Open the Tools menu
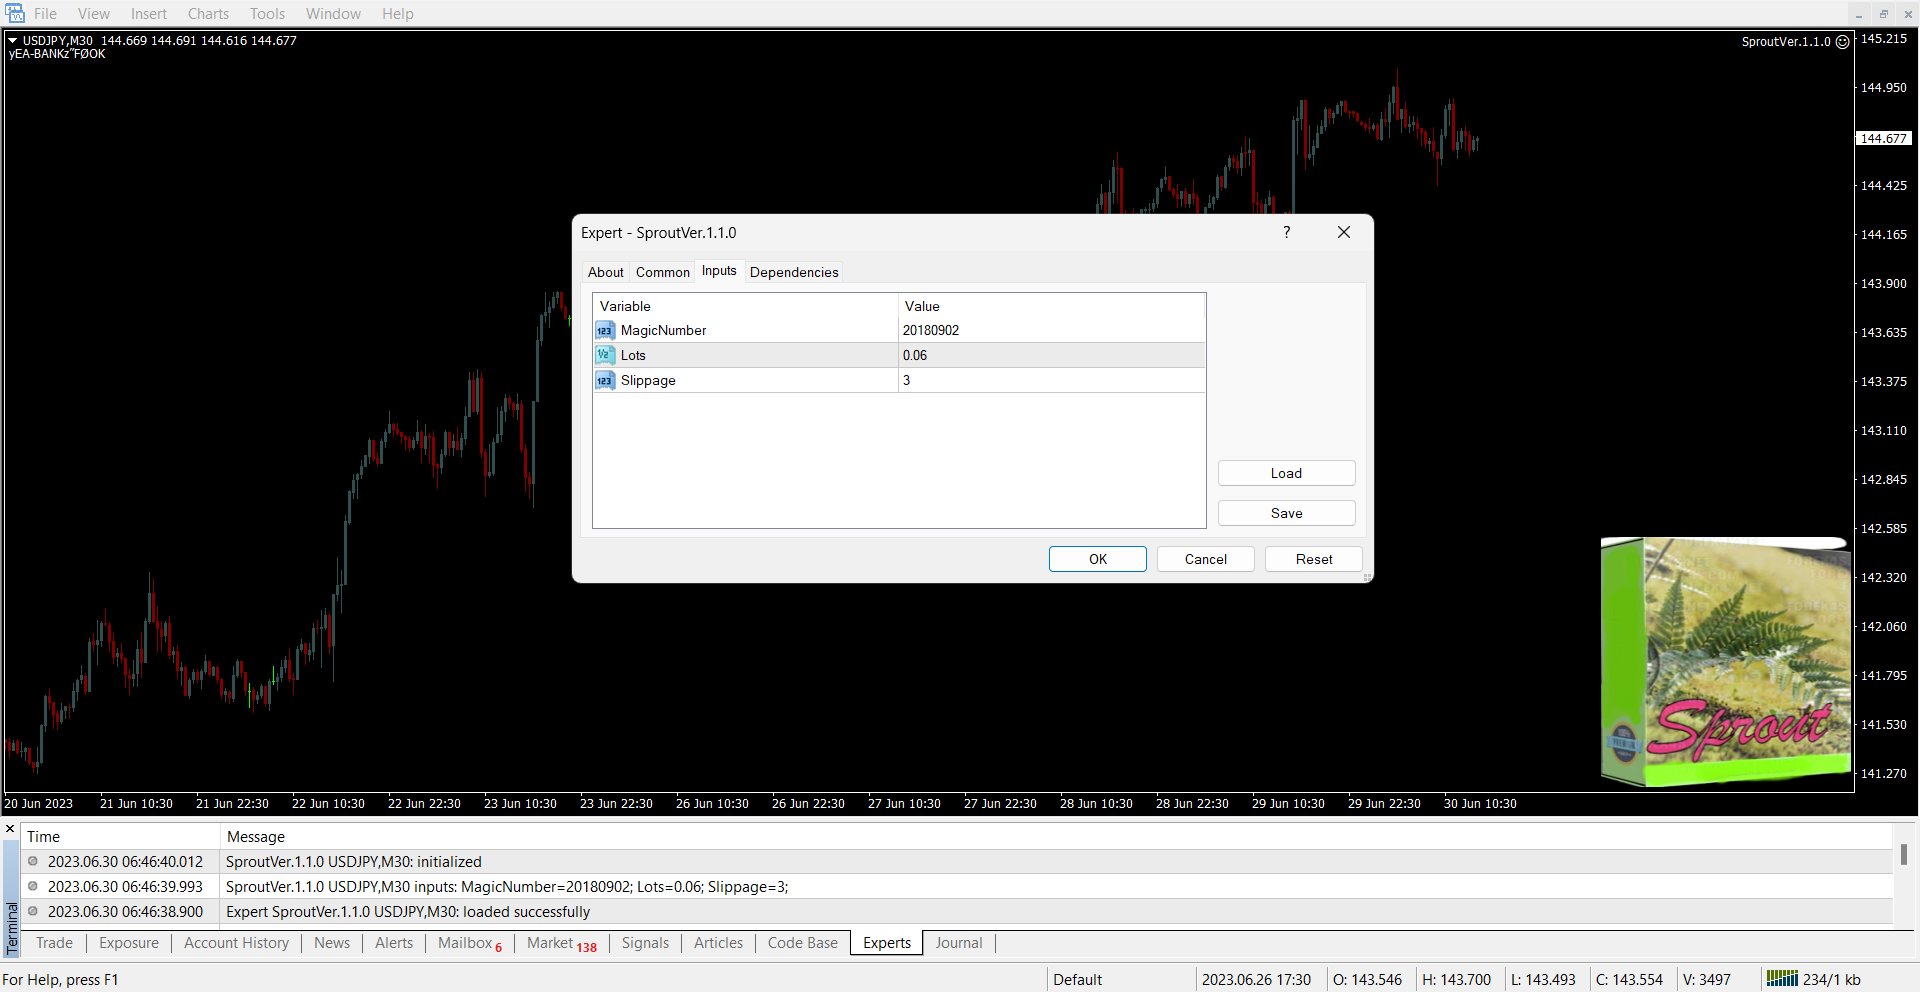 click(267, 14)
